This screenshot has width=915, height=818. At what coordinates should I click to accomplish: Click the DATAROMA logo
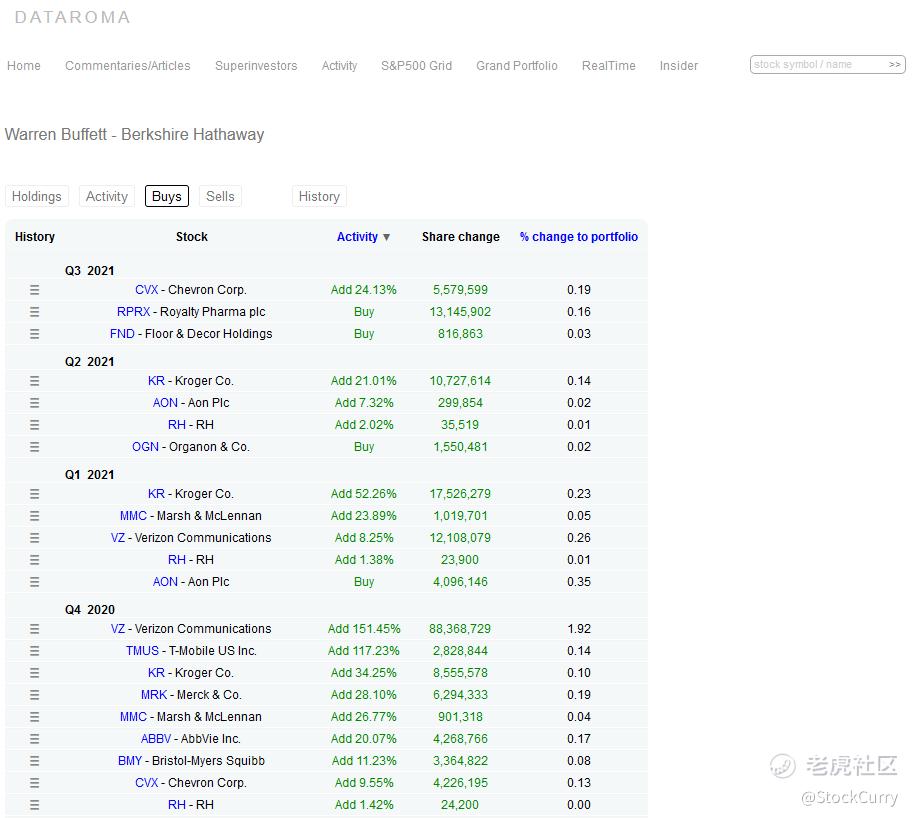tap(72, 18)
